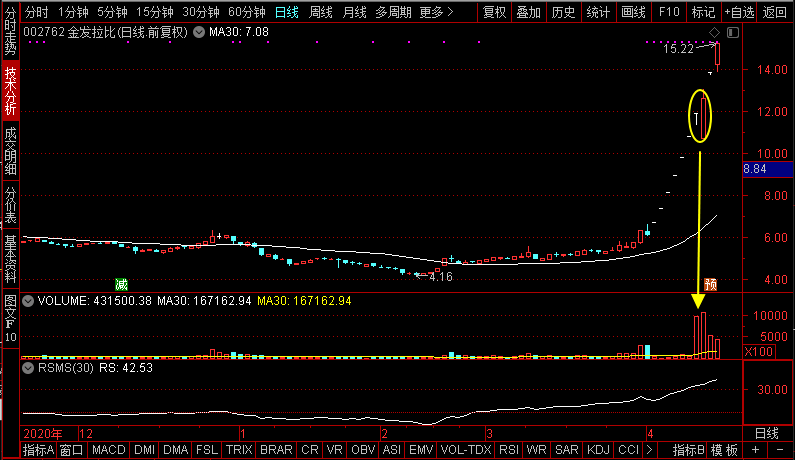Screen dimensions: 795x460
Task: Click the diamond icon near the 15.22 price
Action: 715,34
